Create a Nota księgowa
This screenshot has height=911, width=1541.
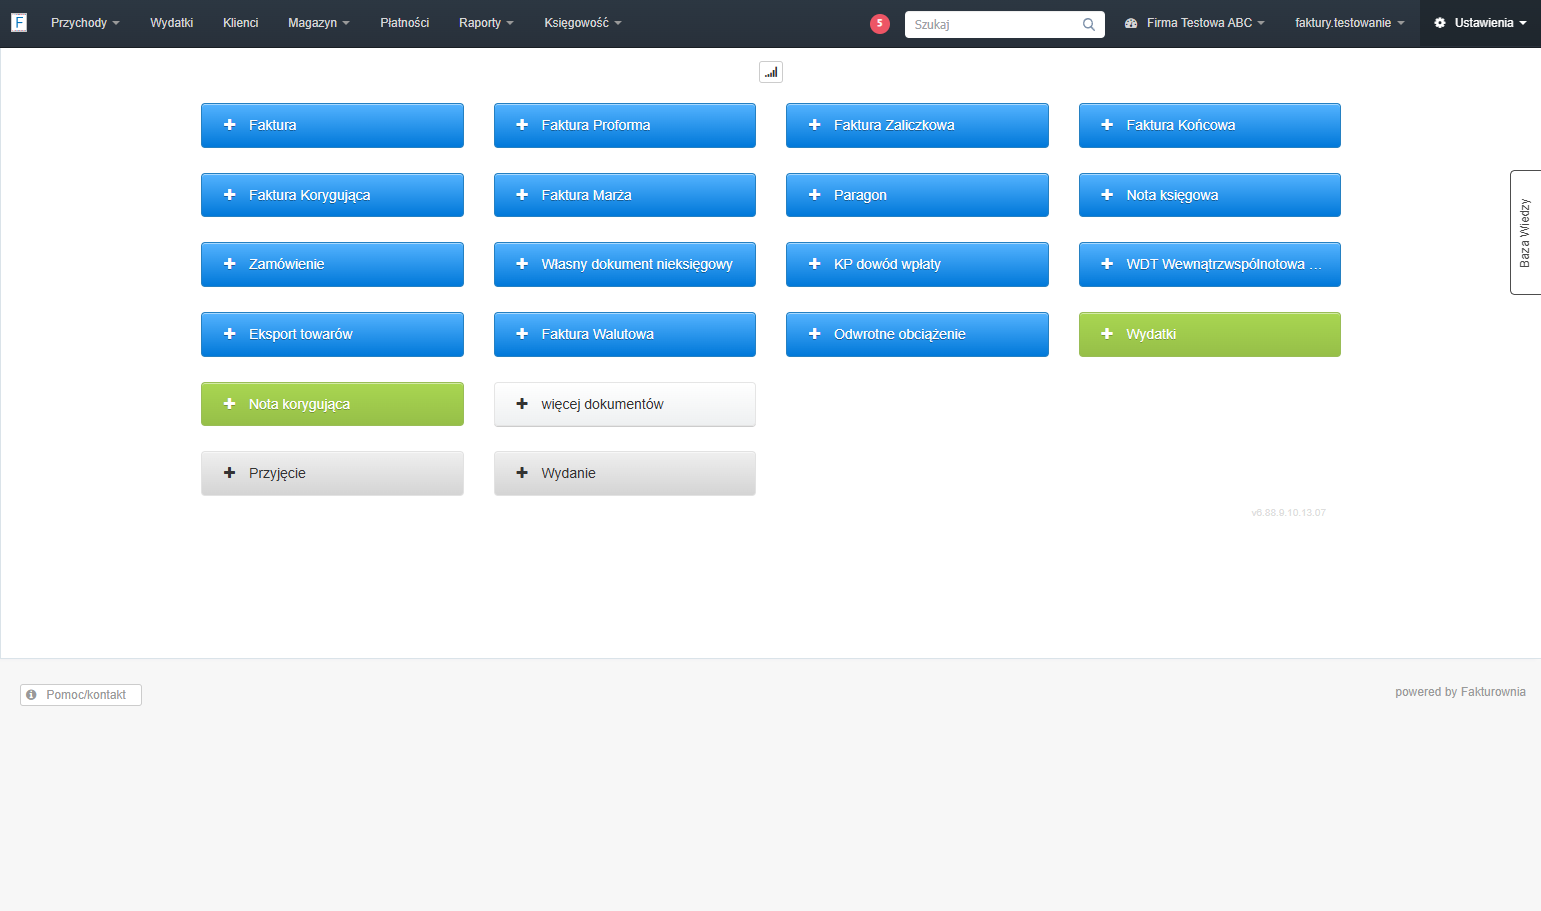coord(1210,195)
